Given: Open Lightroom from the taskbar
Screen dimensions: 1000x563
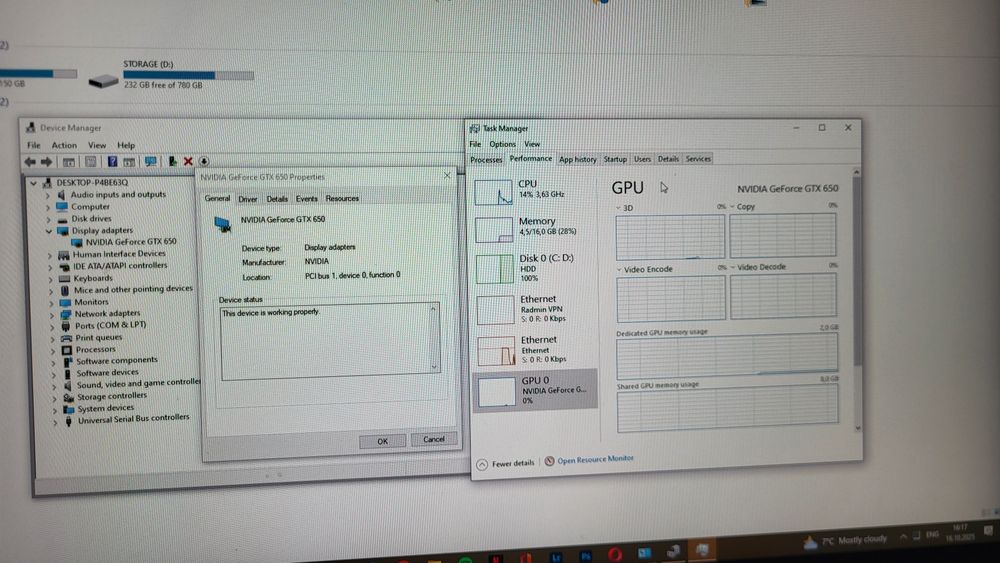Looking at the screenshot, I should pos(556,557).
